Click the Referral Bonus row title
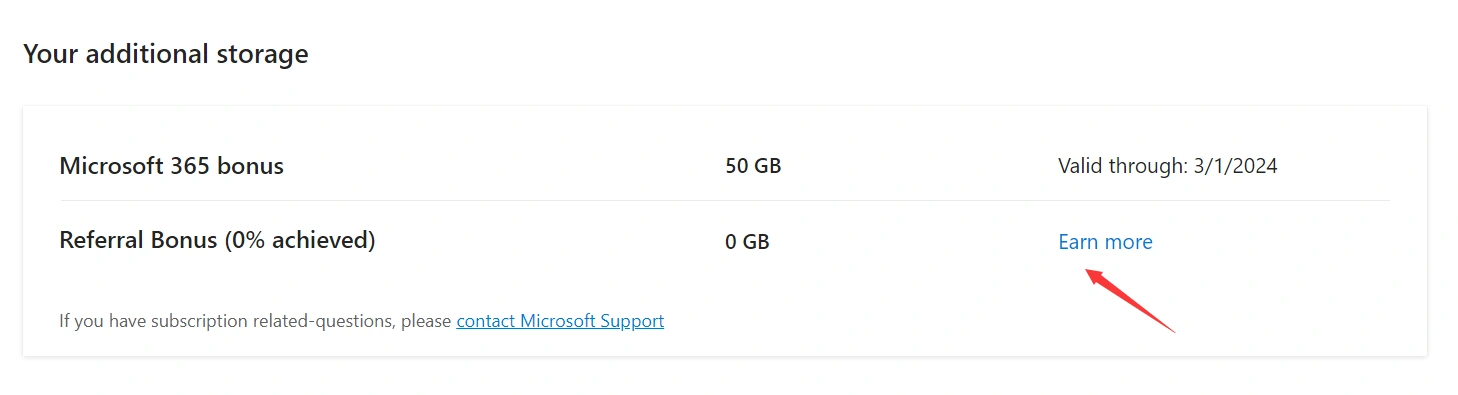The image size is (1458, 395). click(217, 240)
